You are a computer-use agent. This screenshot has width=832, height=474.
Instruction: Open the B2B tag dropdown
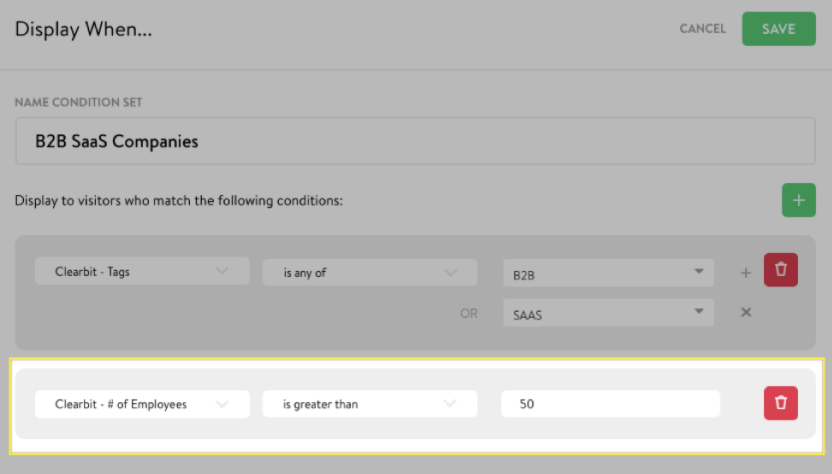click(608, 273)
